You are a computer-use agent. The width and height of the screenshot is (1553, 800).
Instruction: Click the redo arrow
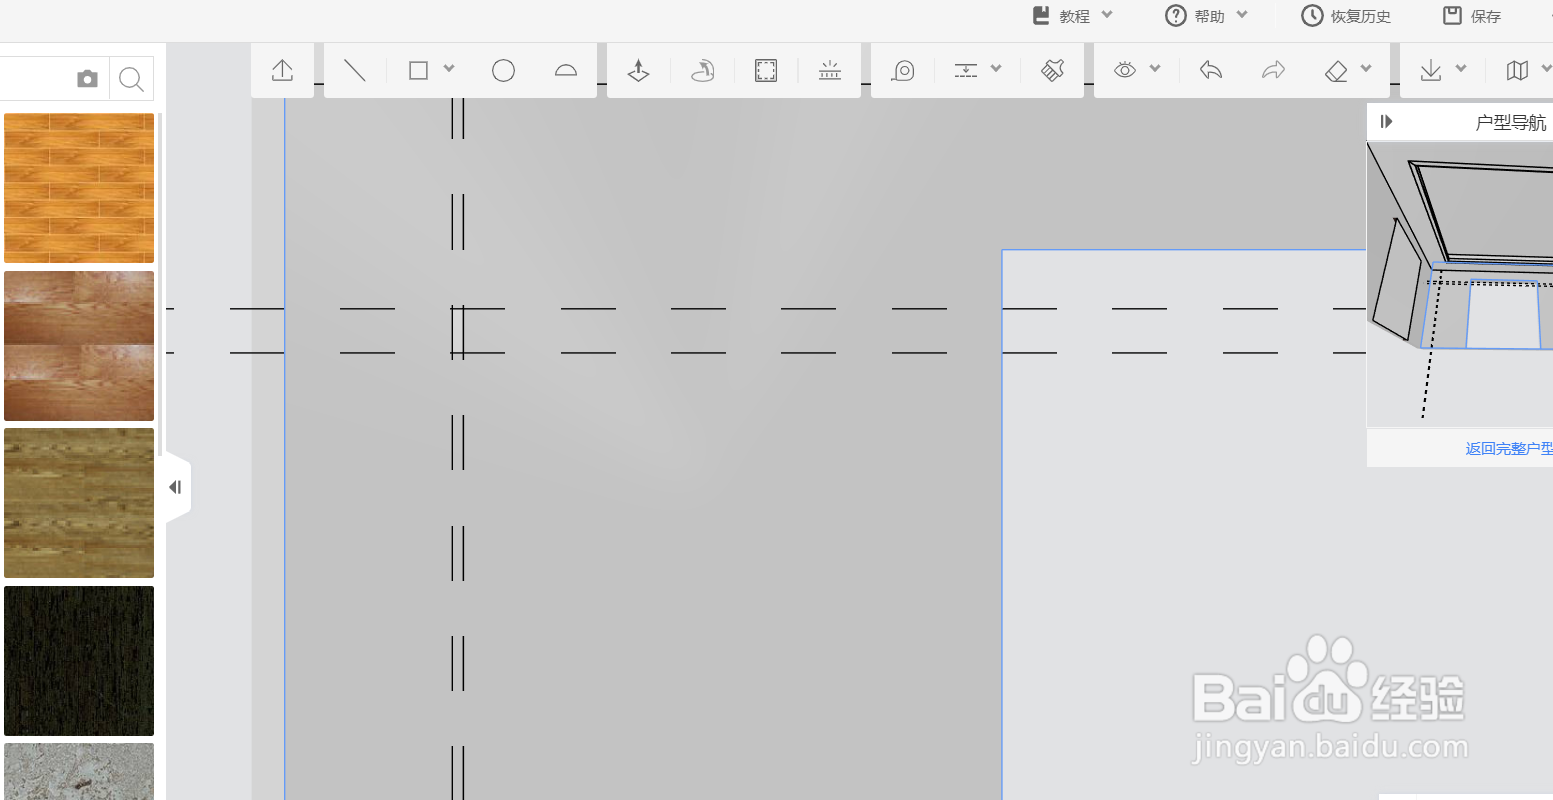click(1273, 70)
